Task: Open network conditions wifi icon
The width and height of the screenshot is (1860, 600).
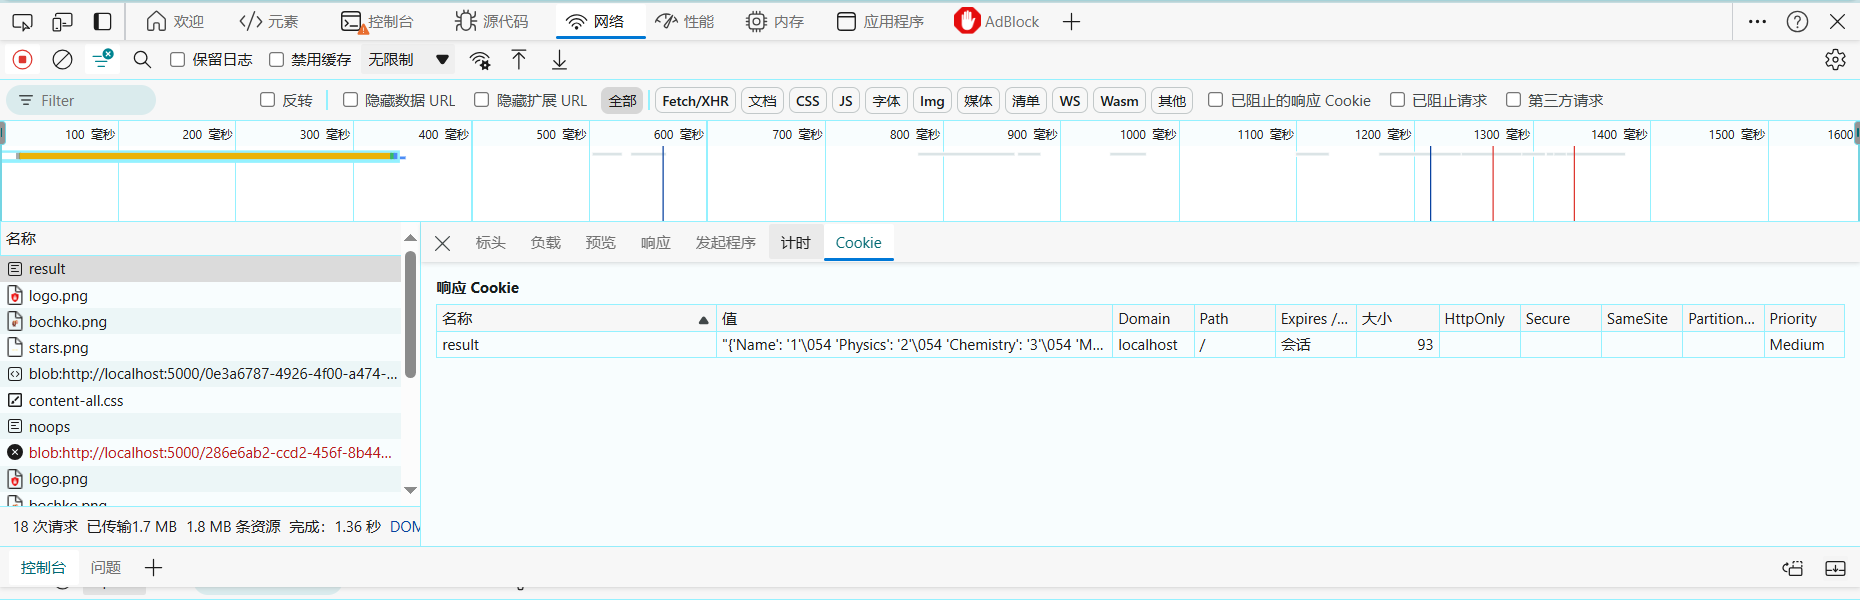Action: click(480, 60)
